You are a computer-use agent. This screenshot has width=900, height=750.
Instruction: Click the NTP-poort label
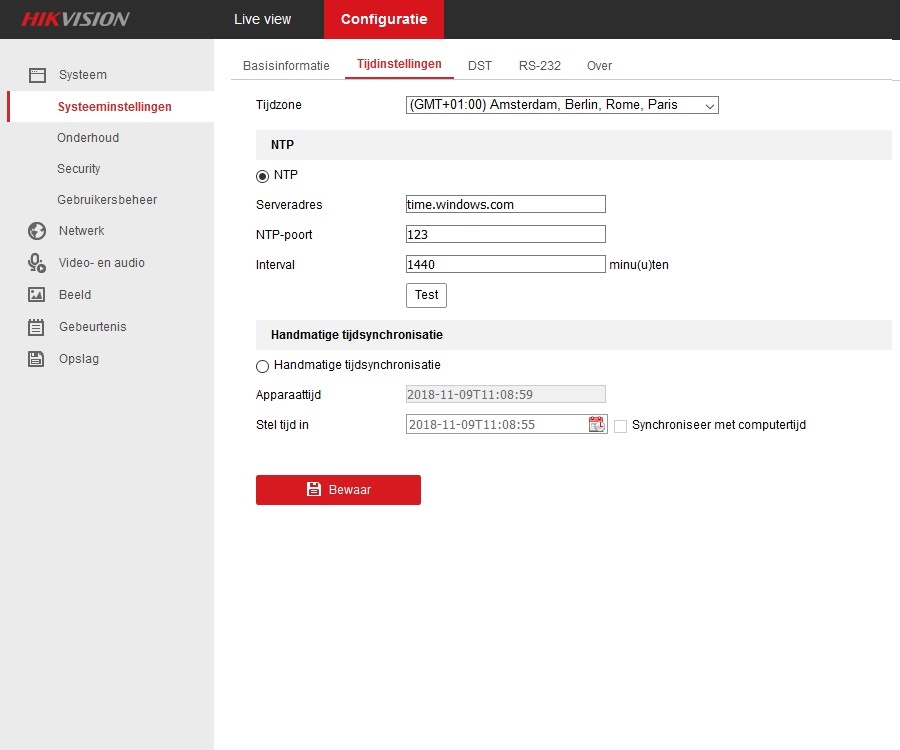(x=284, y=235)
